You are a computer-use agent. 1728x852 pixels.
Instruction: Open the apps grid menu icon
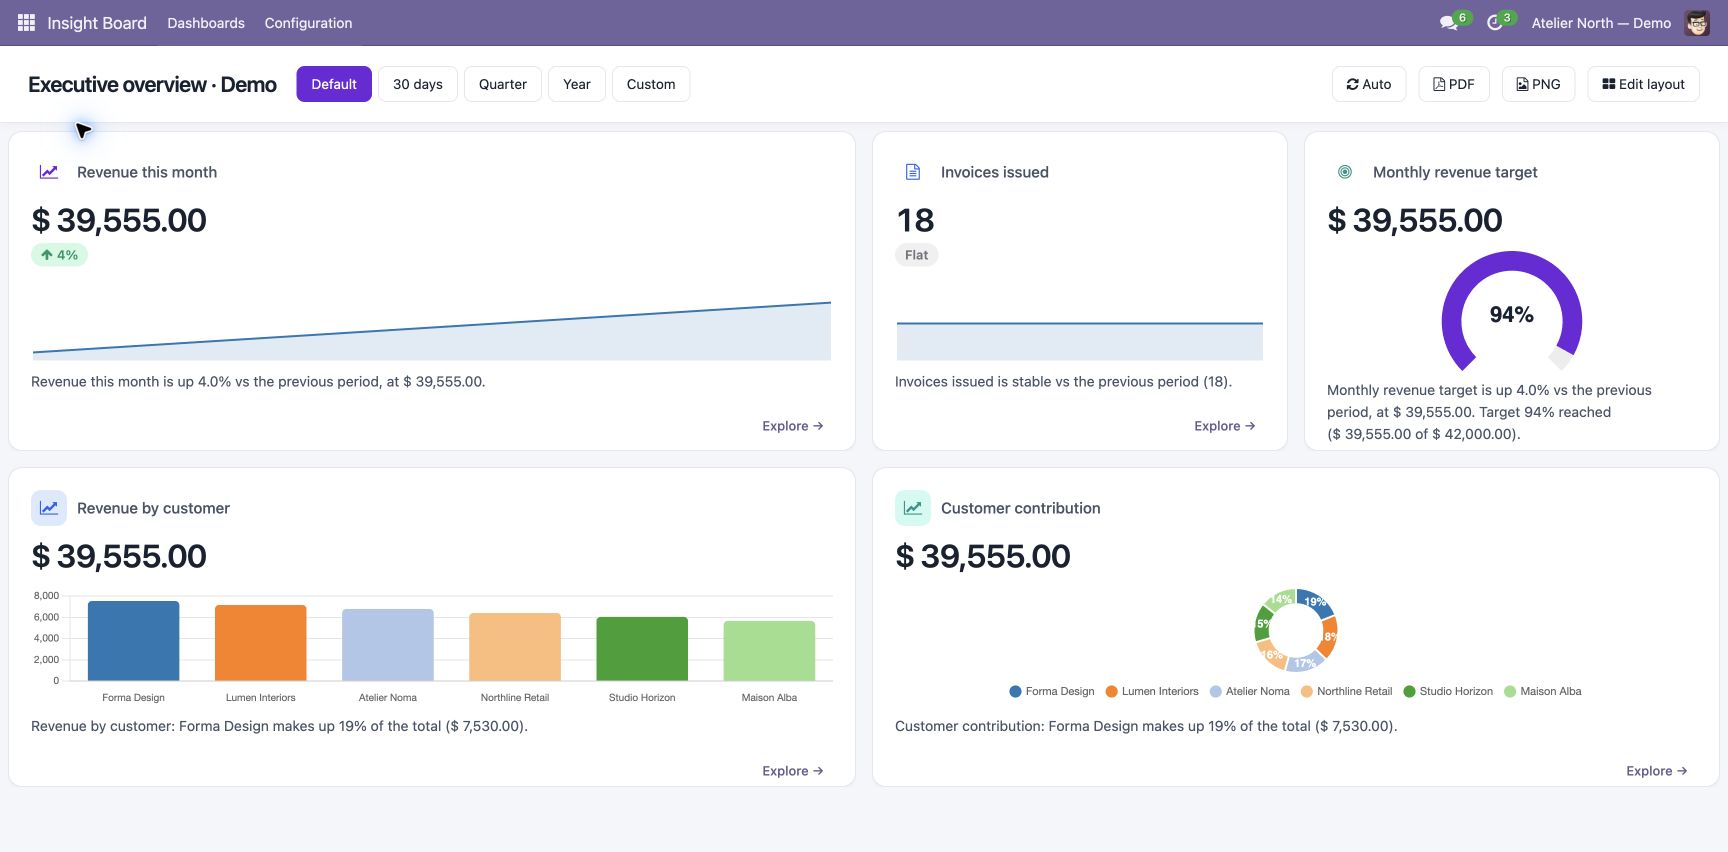(x=26, y=22)
